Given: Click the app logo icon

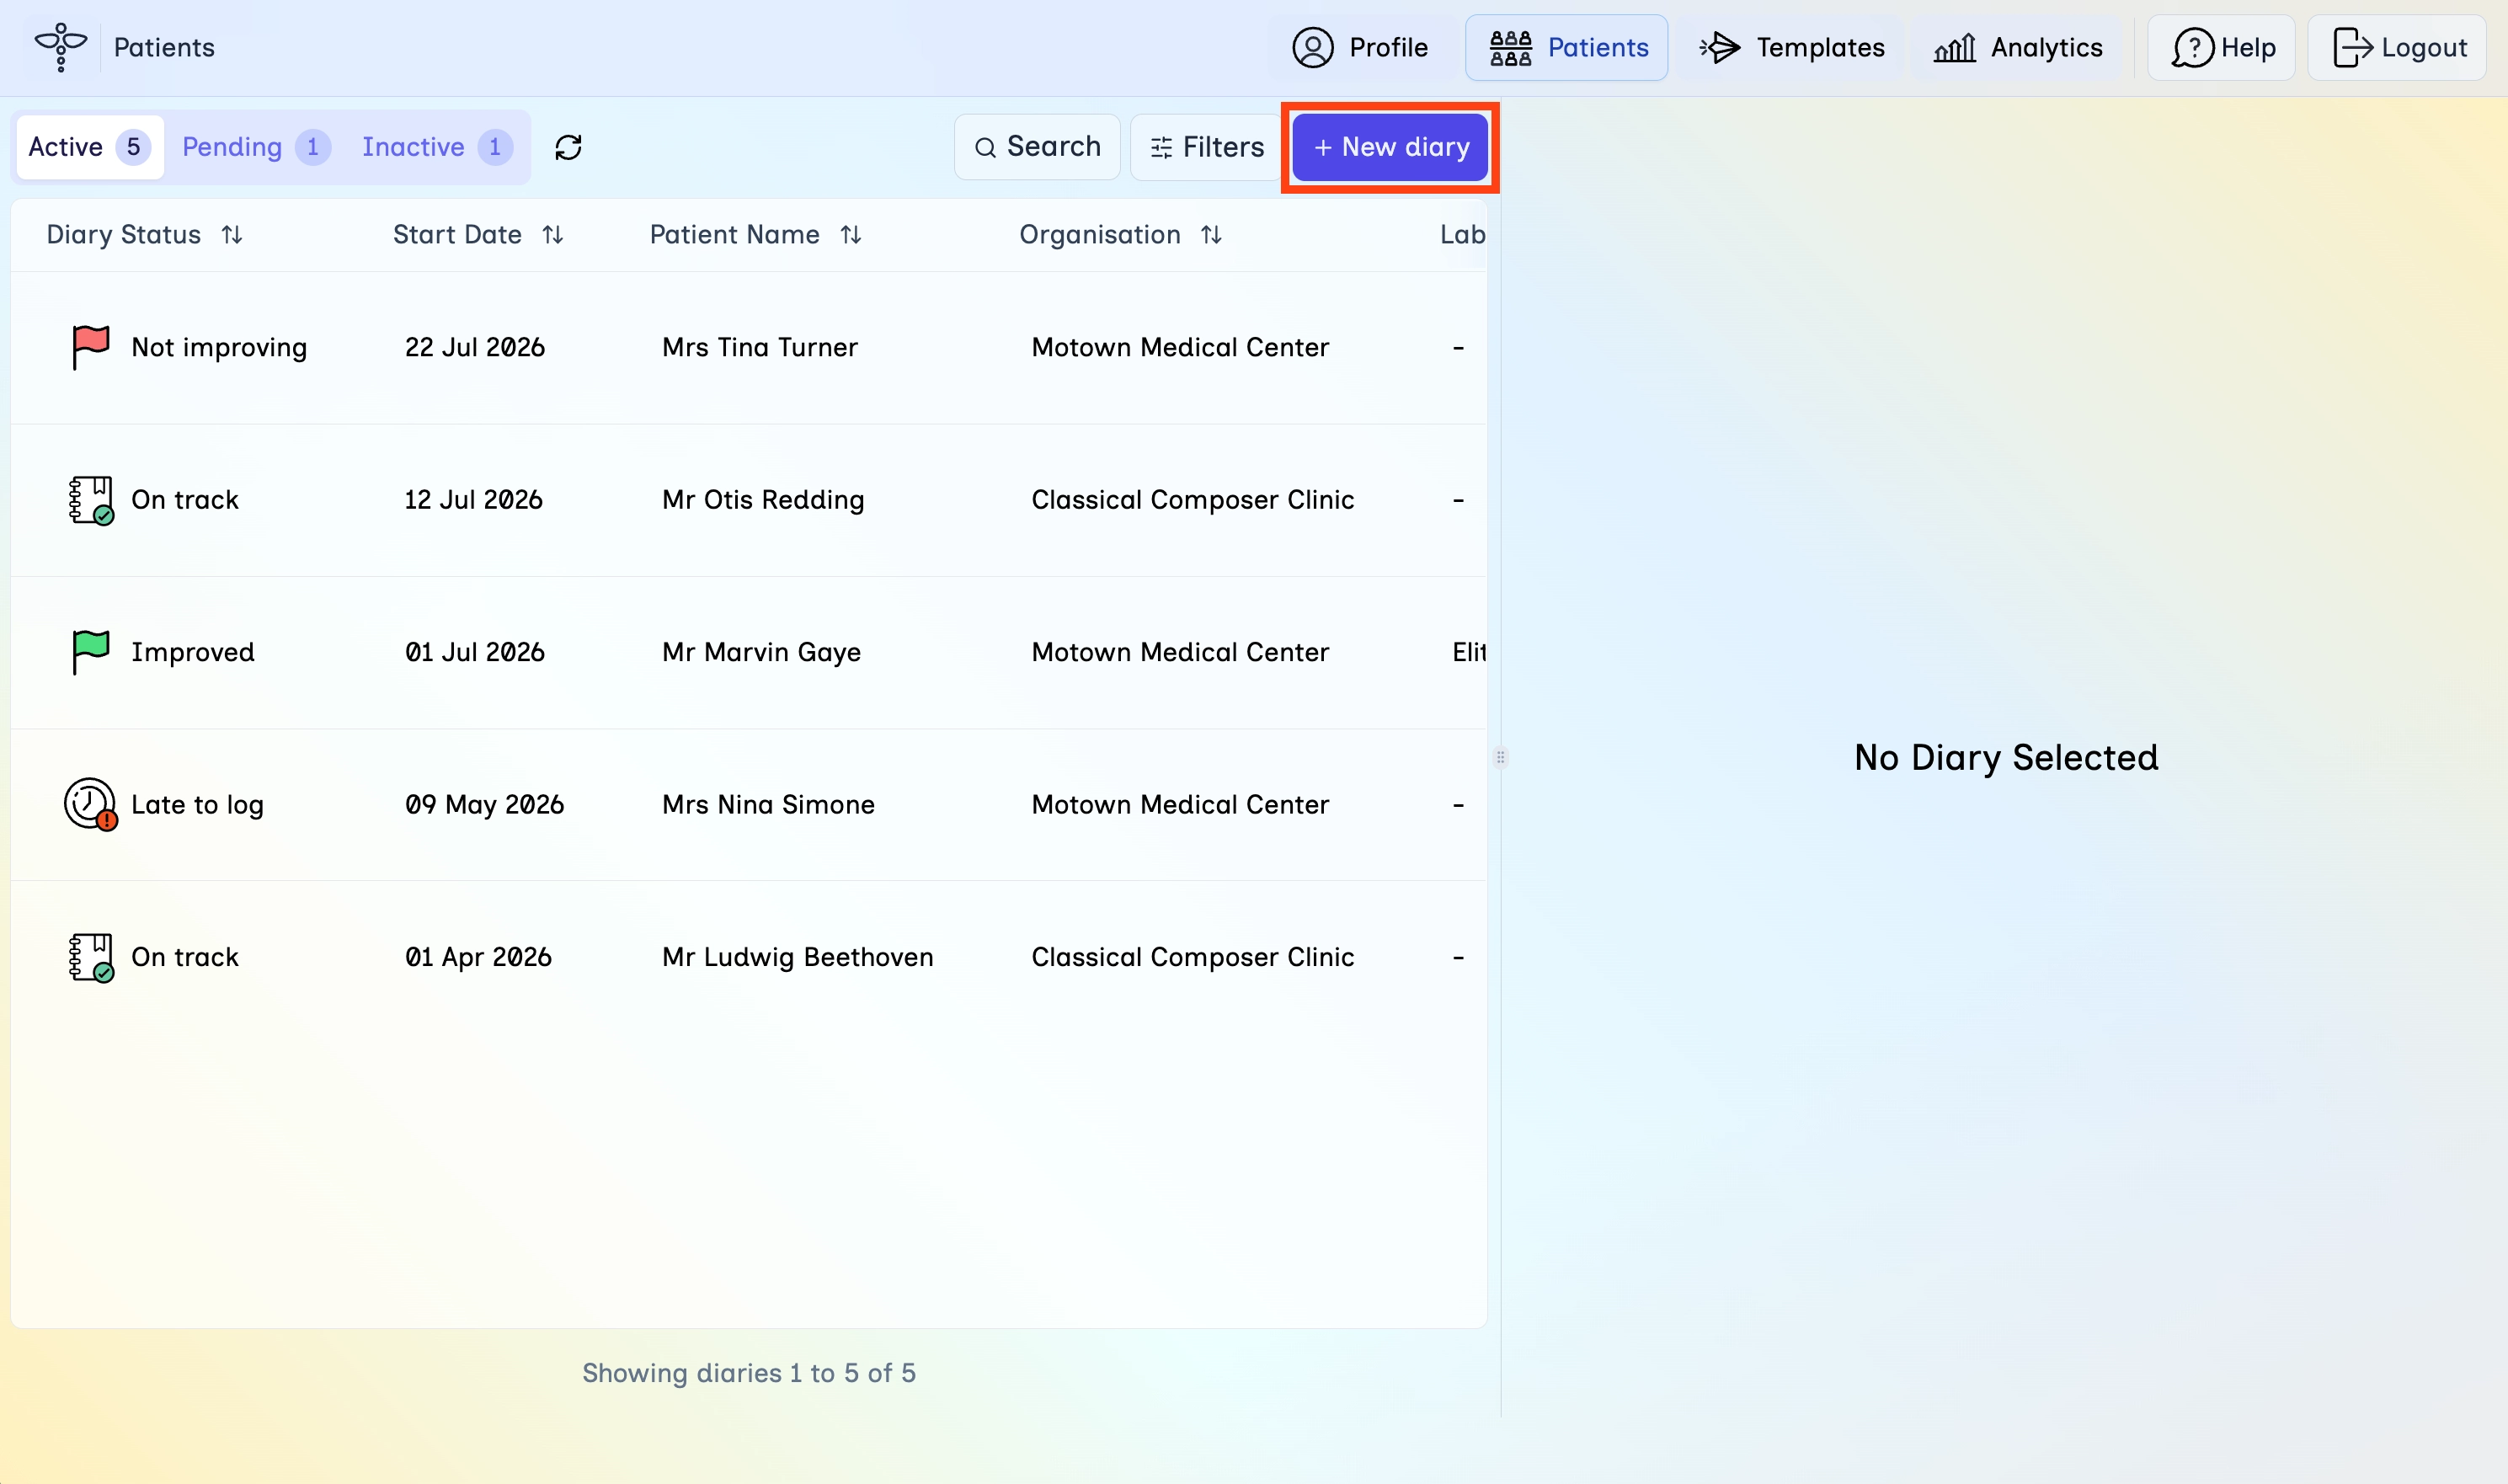Looking at the screenshot, I should [61, 47].
